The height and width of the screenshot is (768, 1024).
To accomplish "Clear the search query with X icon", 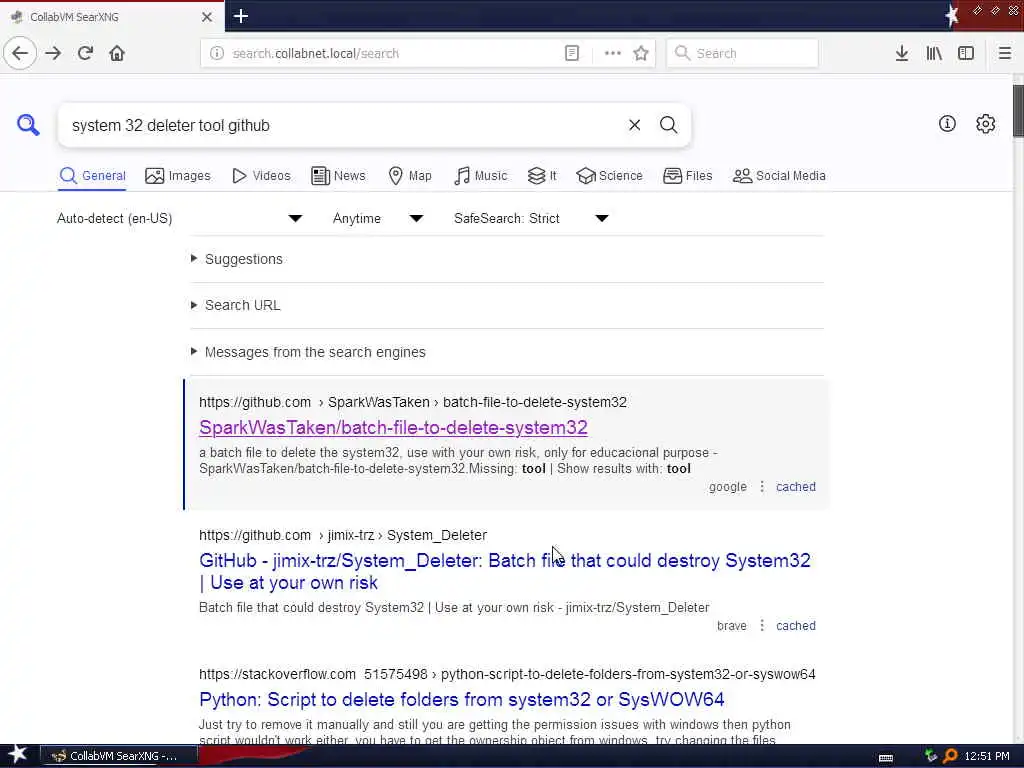I will click(x=634, y=125).
